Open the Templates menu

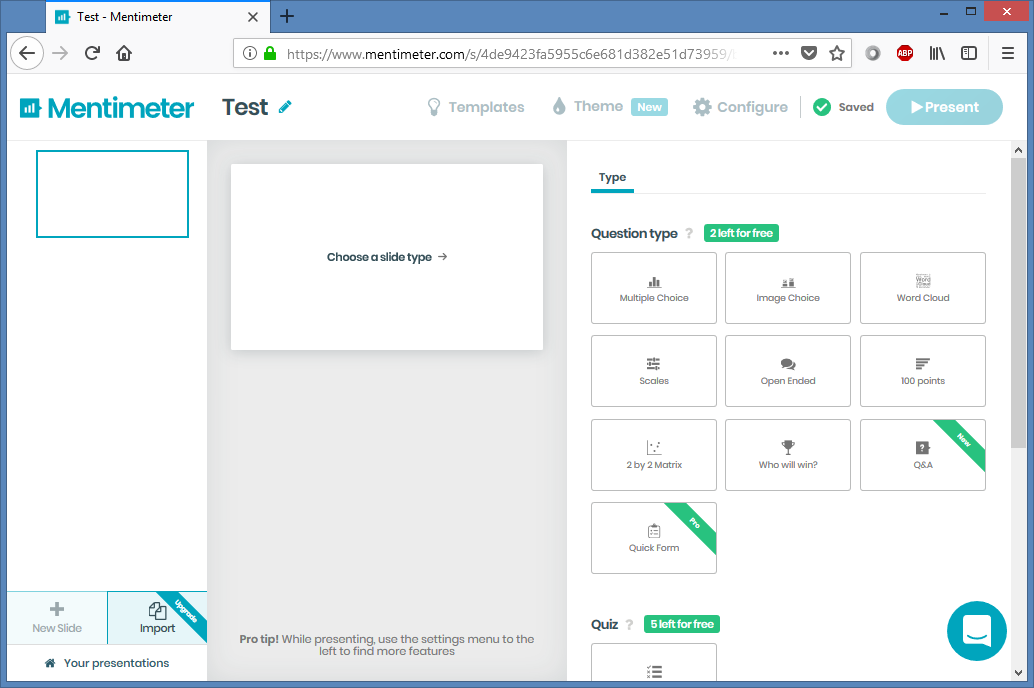coord(476,107)
